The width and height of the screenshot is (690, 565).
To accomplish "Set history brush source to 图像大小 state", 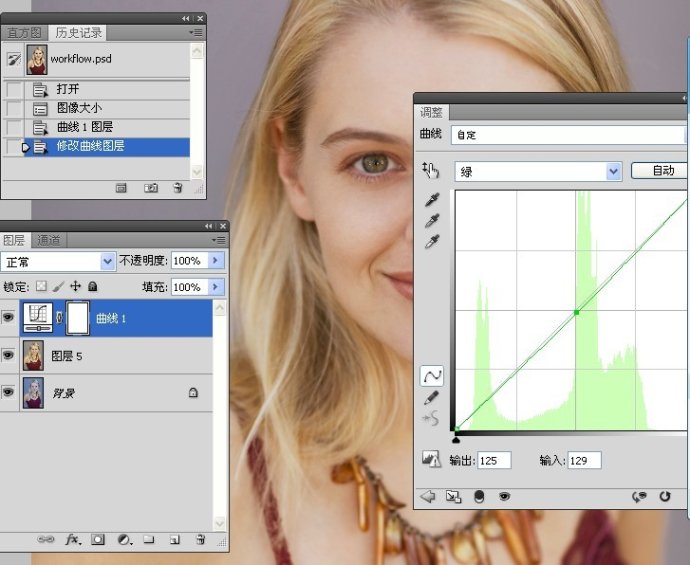I will pos(14,108).
